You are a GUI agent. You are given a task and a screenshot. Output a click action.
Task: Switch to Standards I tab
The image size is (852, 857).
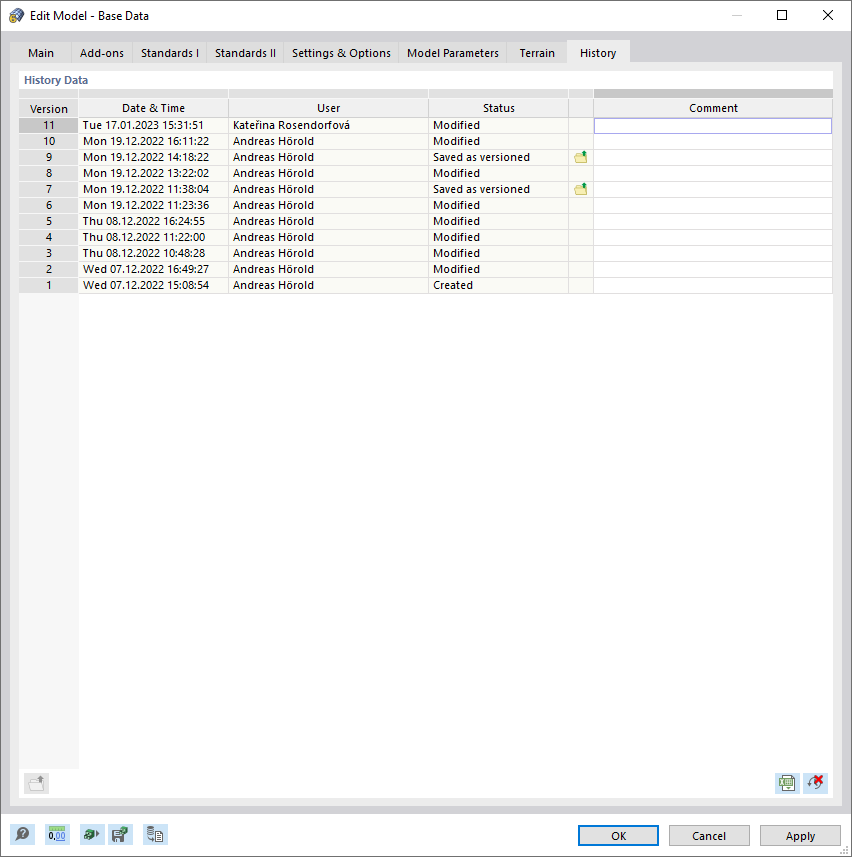click(x=170, y=53)
